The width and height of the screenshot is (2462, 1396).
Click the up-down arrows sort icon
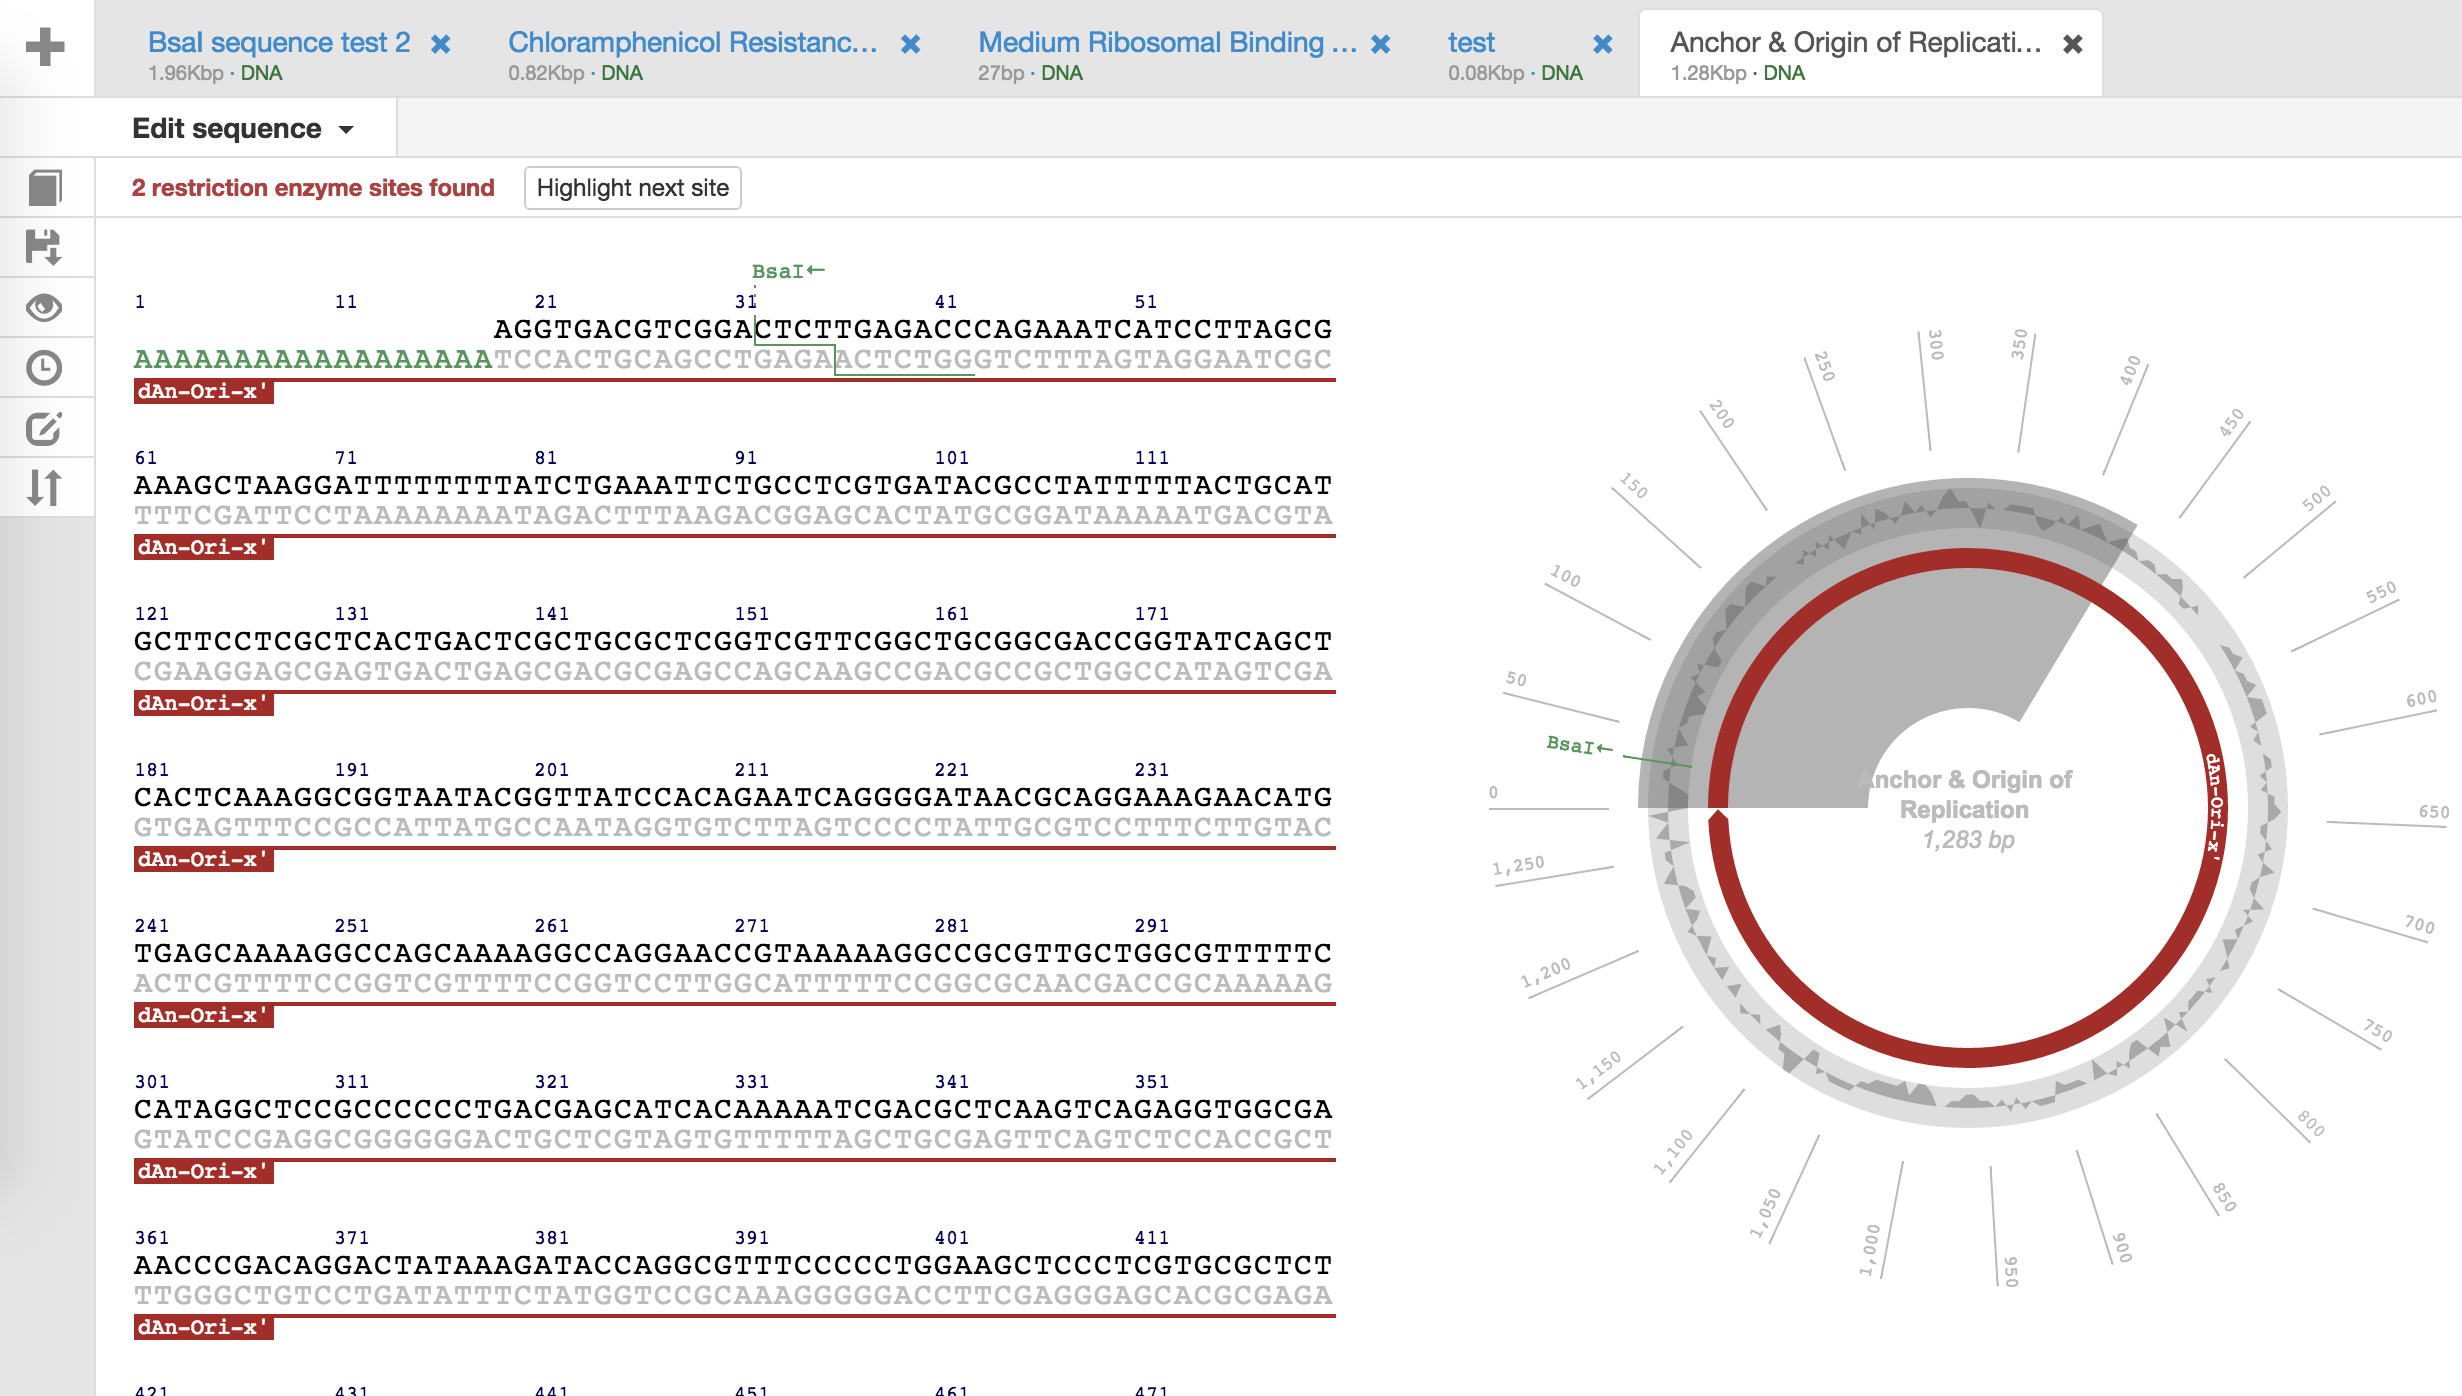coord(45,488)
